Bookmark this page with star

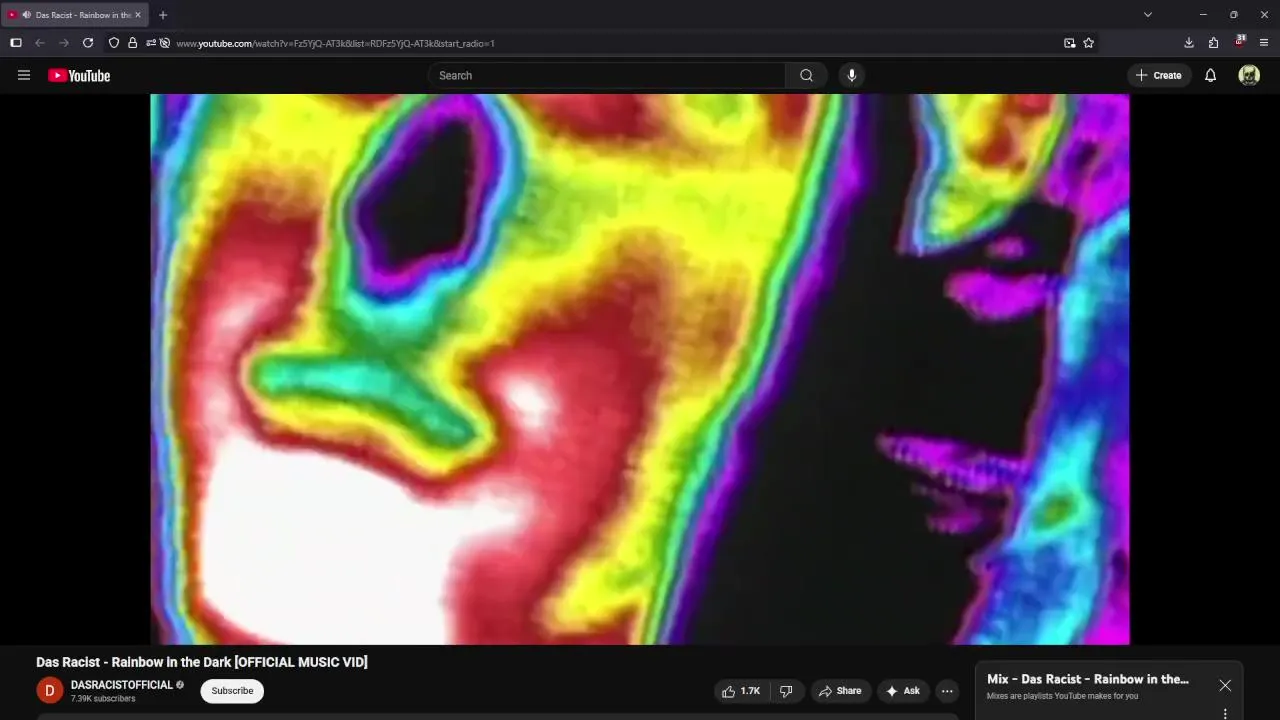pyautogui.click(x=1088, y=43)
